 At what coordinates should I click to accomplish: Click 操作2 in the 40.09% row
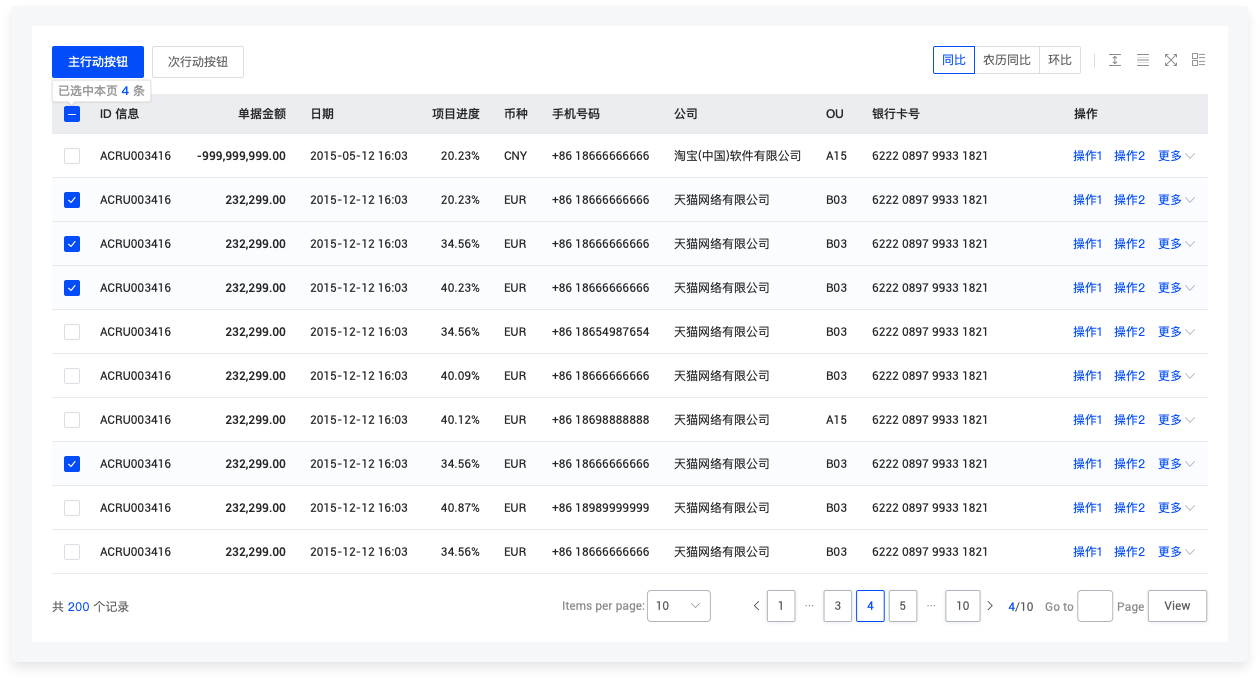tap(1129, 376)
